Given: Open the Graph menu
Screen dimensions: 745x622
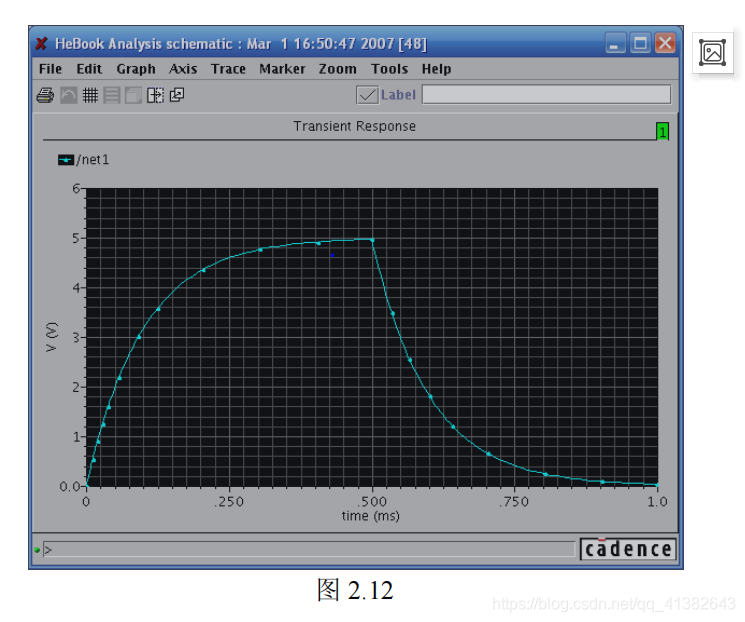Looking at the screenshot, I should point(136,69).
